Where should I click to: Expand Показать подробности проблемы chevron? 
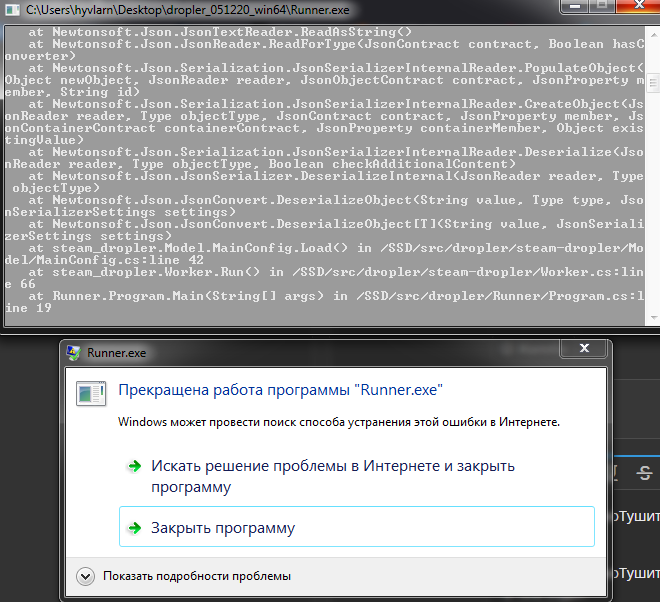click(x=85, y=576)
